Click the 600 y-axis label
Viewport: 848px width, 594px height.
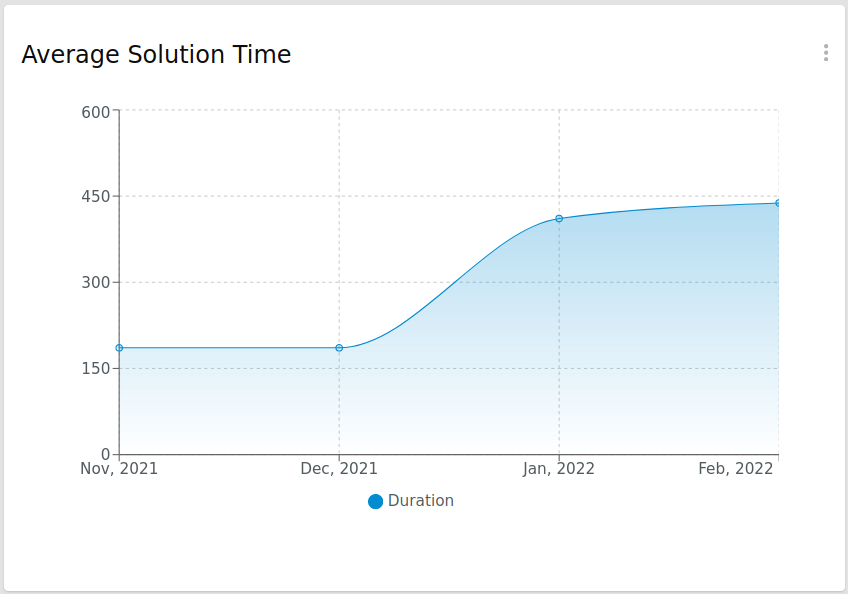click(95, 111)
